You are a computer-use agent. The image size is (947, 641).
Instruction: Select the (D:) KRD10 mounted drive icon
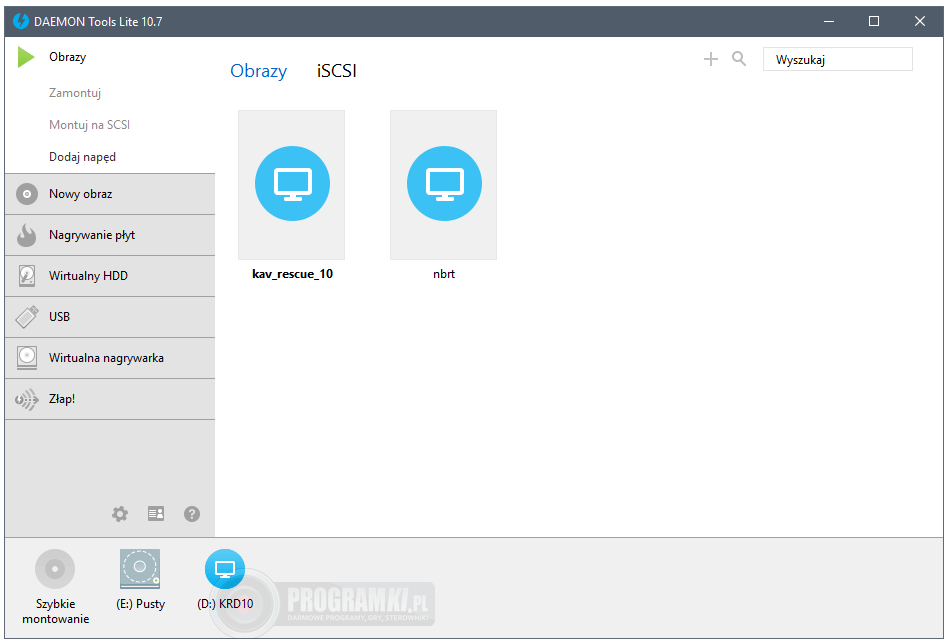225,569
